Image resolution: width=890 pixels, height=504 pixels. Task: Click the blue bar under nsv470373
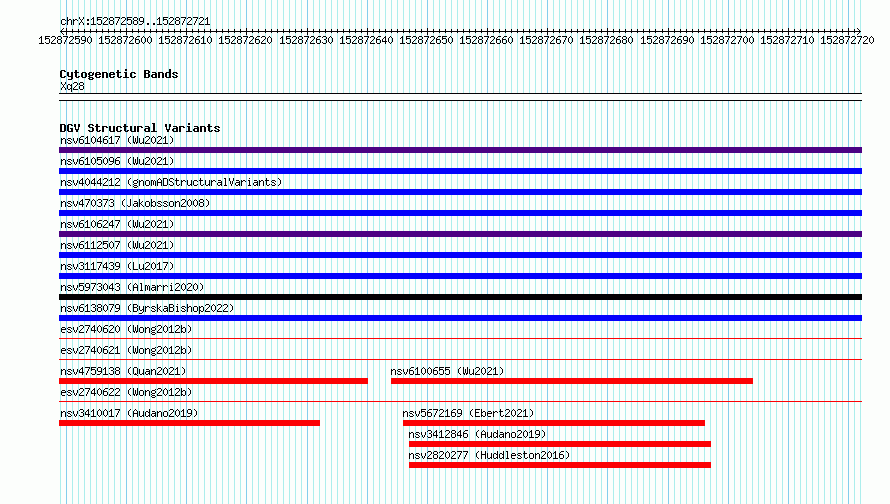pyautogui.click(x=460, y=213)
